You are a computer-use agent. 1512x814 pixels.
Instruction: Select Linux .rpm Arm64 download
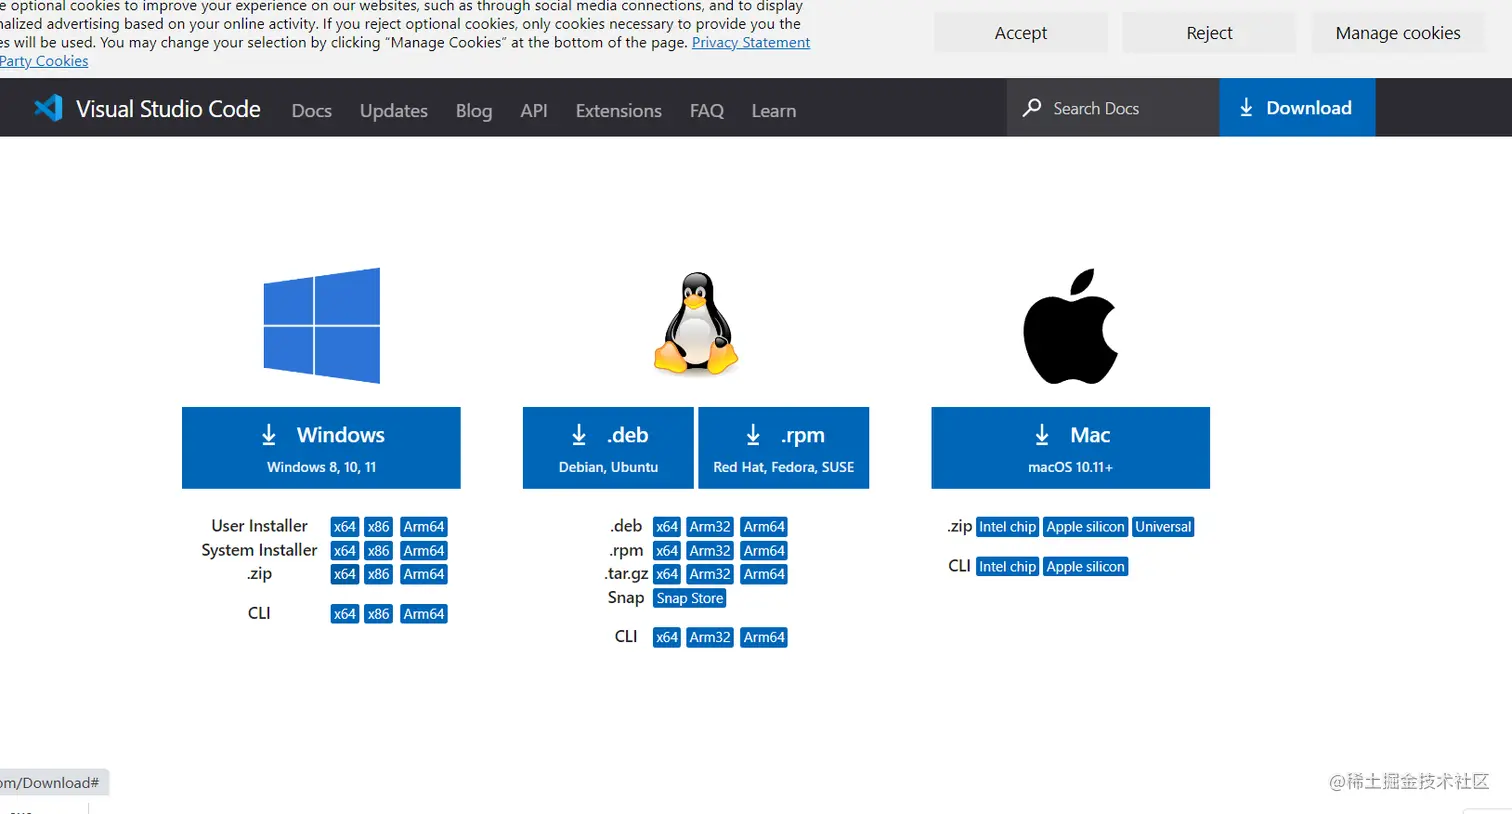point(764,551)
